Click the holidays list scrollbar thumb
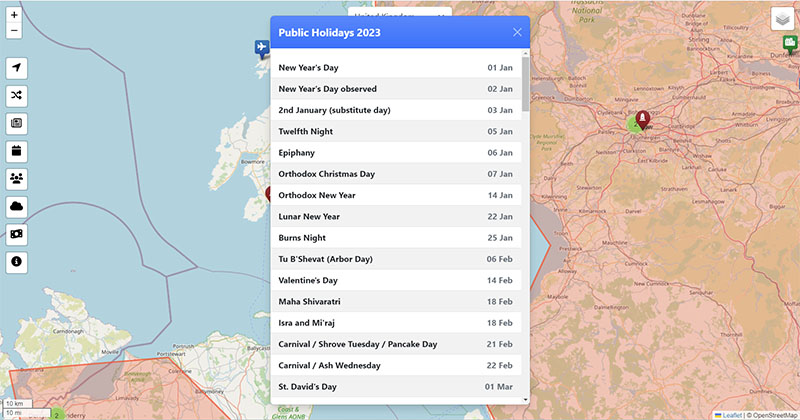Viewport: 800px width, 420px height. coord(525,84)
